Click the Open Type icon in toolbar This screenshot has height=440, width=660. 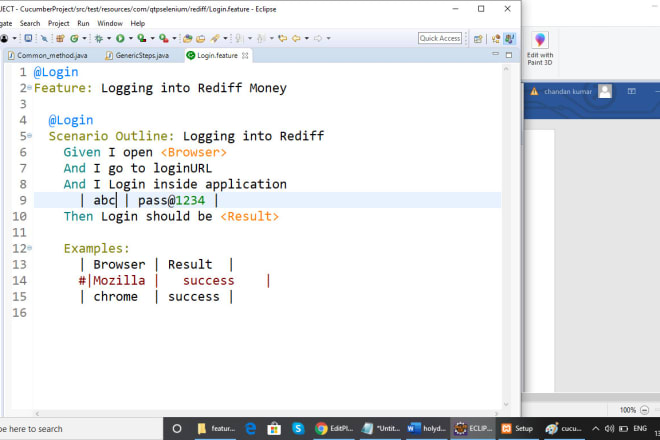(187, 39)
